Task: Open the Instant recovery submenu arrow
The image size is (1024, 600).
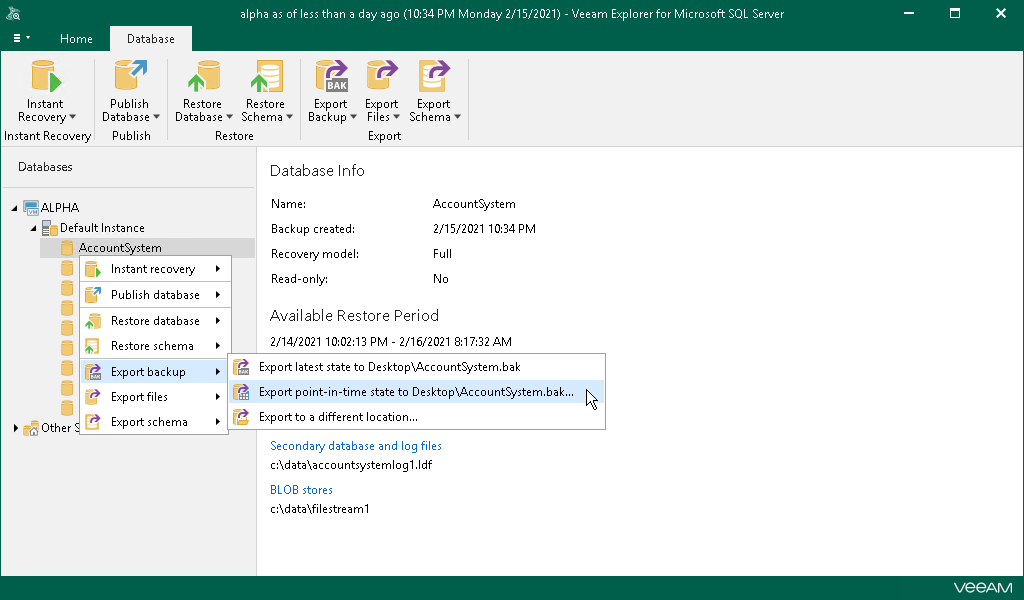Action: point(217,269)
